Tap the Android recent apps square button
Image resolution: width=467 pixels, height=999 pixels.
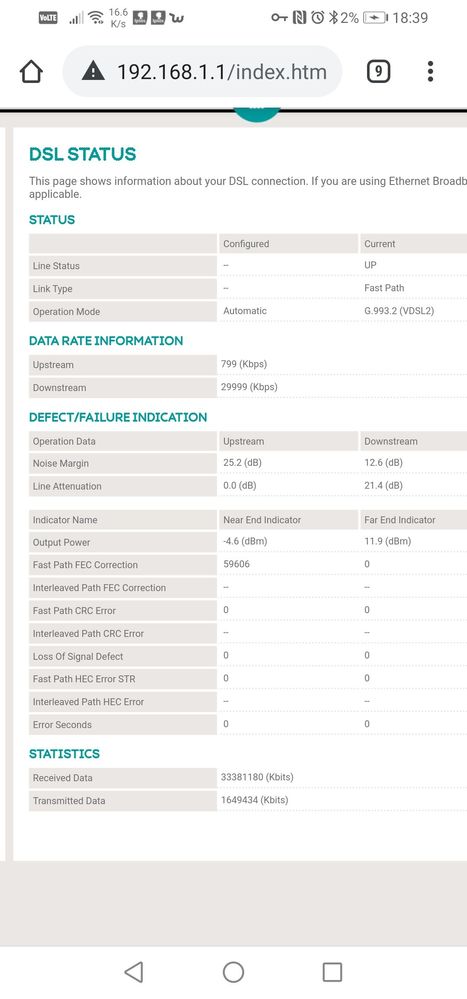tap(333, 972)
